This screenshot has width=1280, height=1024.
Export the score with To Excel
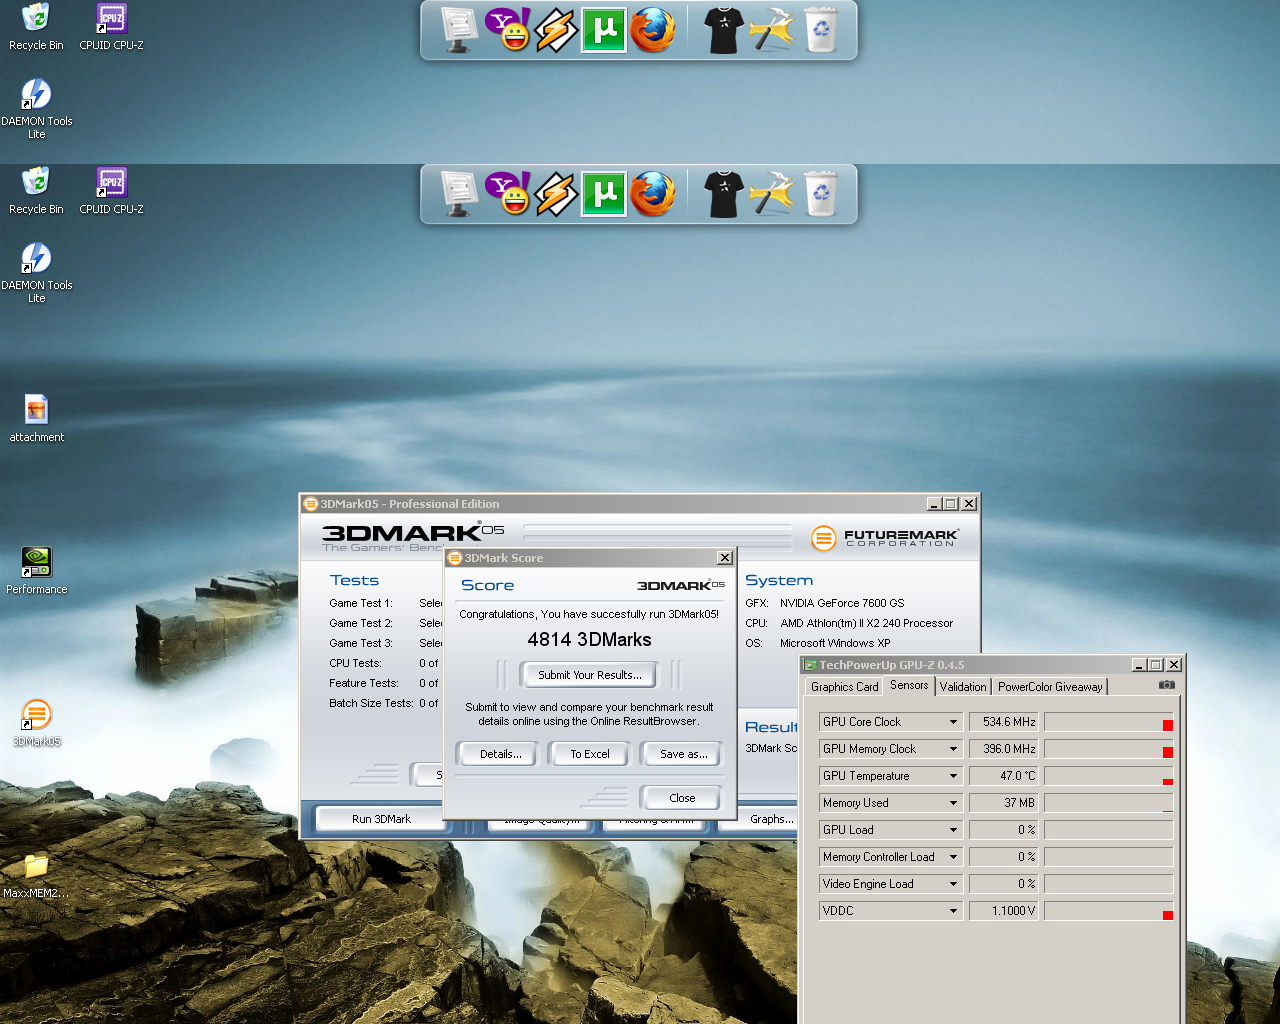(590, 754)
